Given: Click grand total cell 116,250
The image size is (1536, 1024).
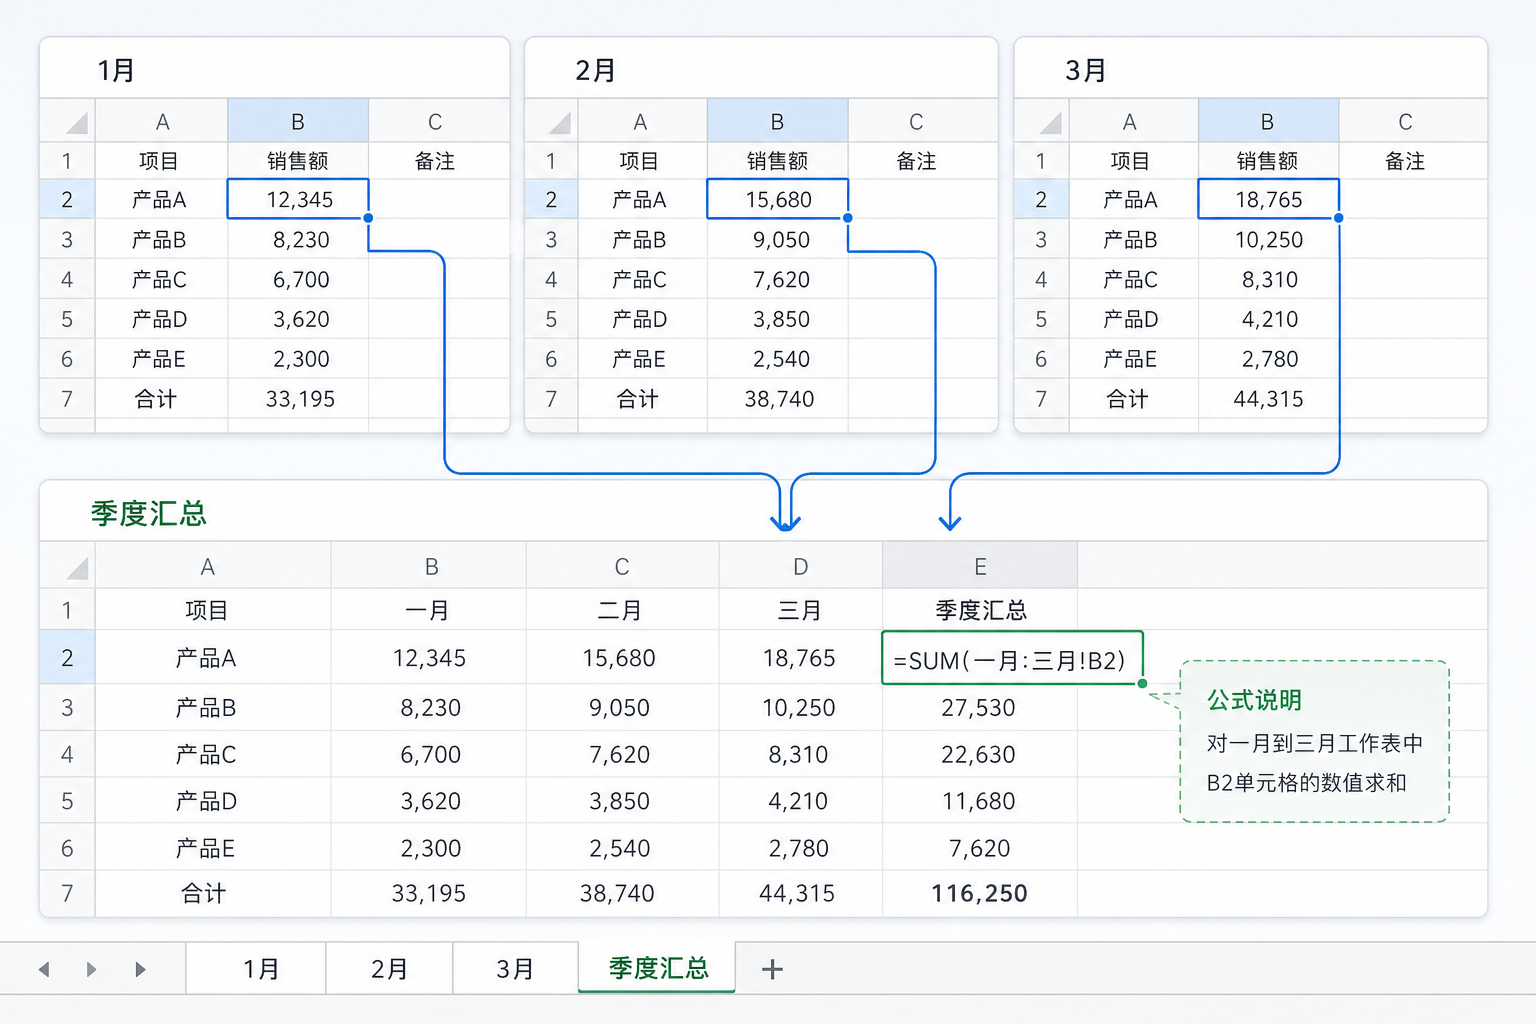Looking at the screenshot, I should [x=980, y=893].
